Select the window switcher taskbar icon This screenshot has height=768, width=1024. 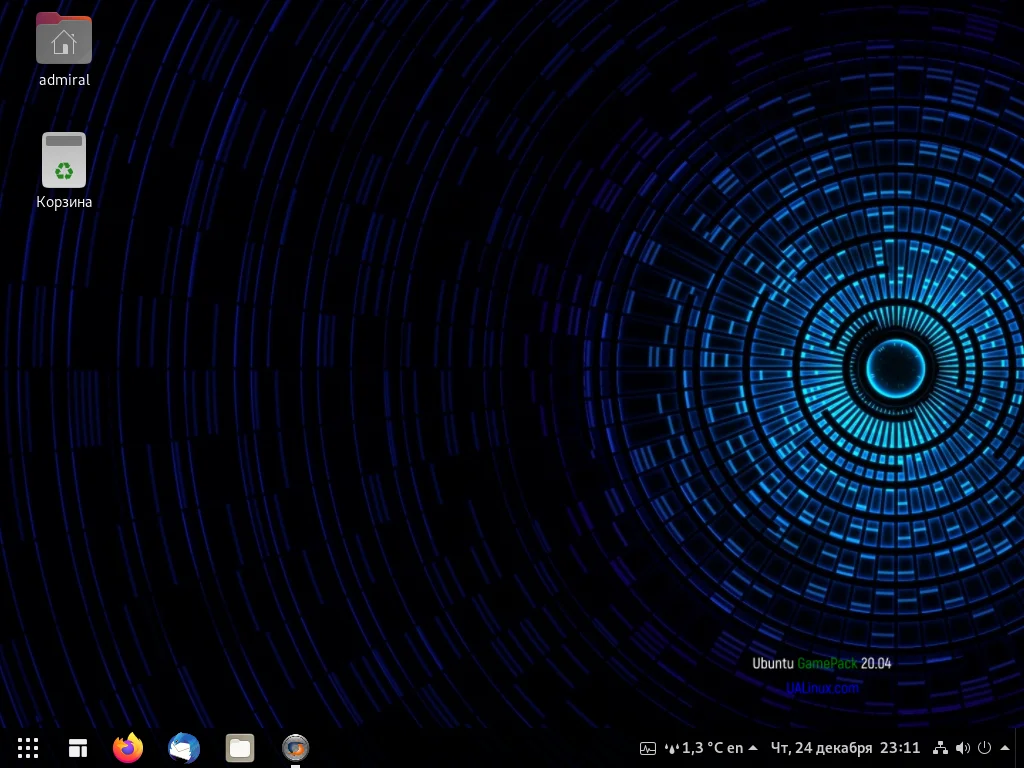click(x=78, y=748)
